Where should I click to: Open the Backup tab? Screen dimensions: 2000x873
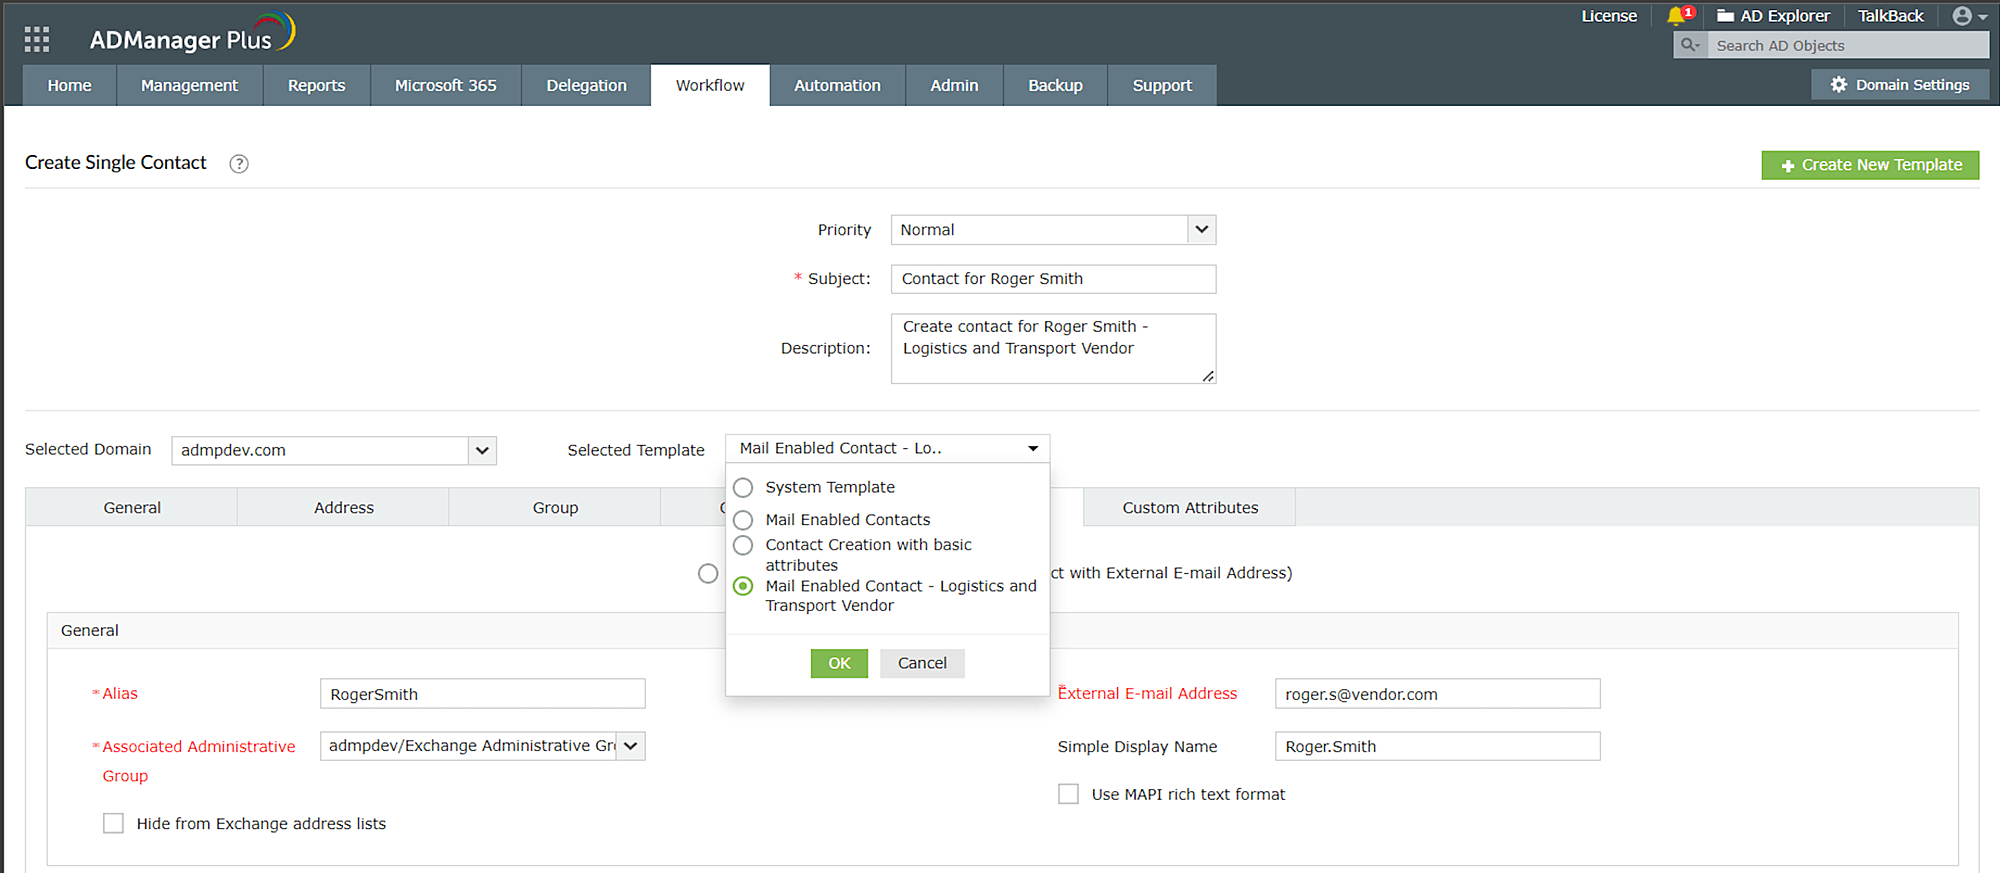1055,86
